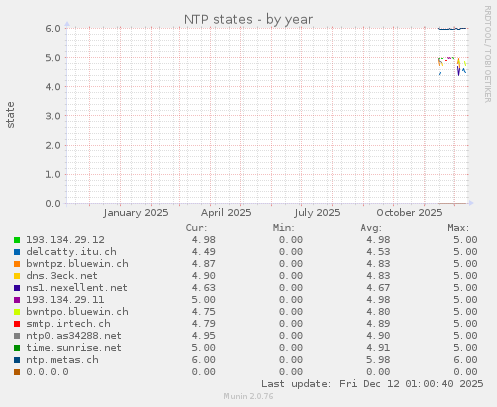Click the dark blue swatch for ns1.nexellent.net
497x407 pixels.
(17, 288)
